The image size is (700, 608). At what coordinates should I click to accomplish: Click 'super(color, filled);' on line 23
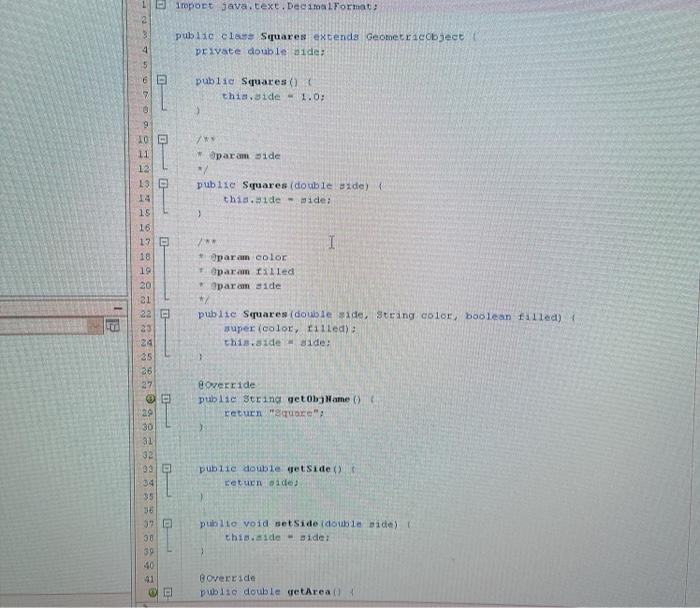[290, 329]
